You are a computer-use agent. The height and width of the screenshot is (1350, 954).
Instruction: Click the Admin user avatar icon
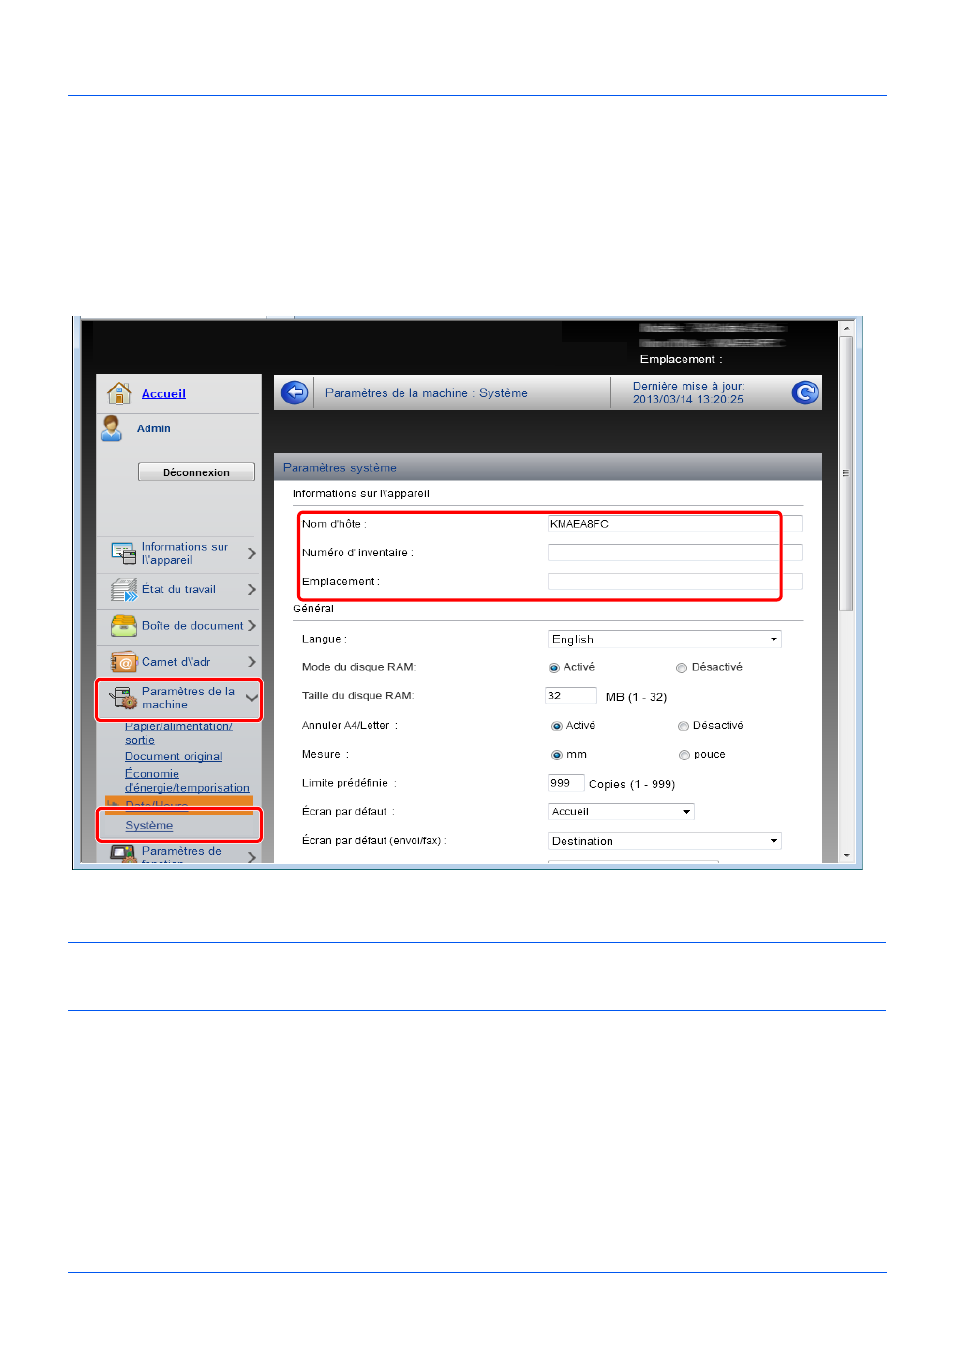coord(112,428)
